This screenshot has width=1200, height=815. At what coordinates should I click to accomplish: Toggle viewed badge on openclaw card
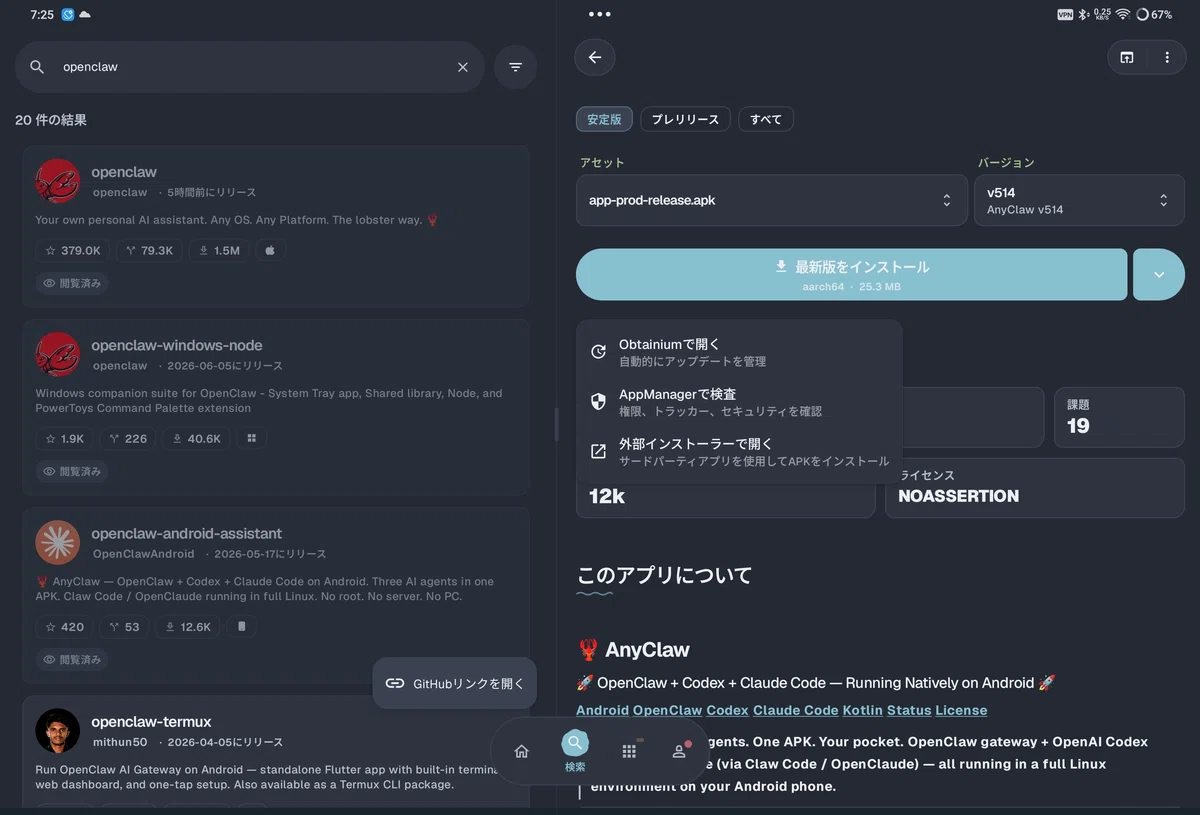click(x=72, y=283)
